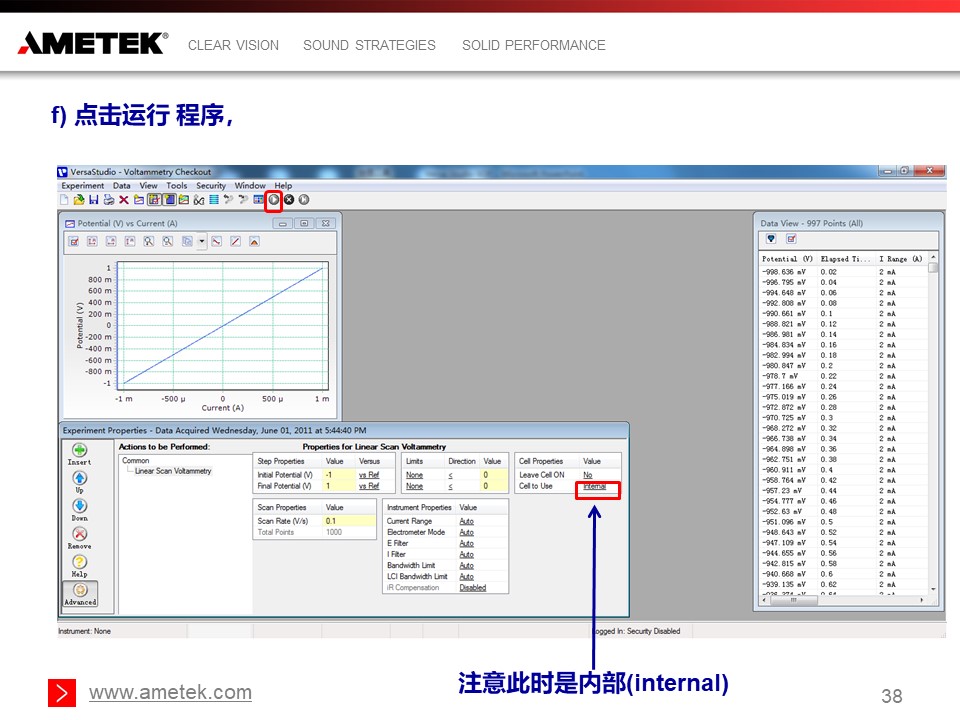This screenshot has width=960, height=720.
Task: Click the Stop experiment button in toolbar
Action: click(x=289, y=200)
